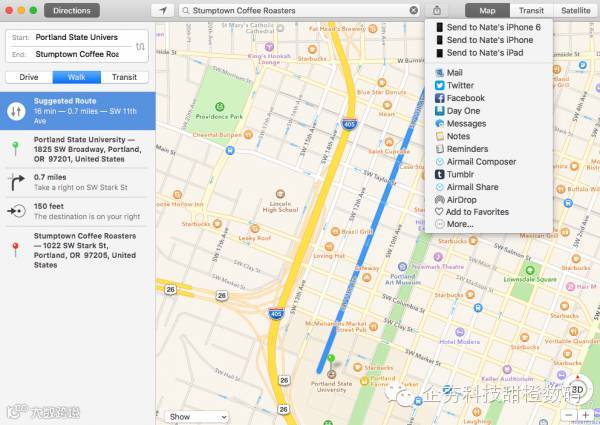The height and width of the screenshot is (425, 600).
Task: Click the right-turn arrow icon
Action: click(x=16, y=182)
